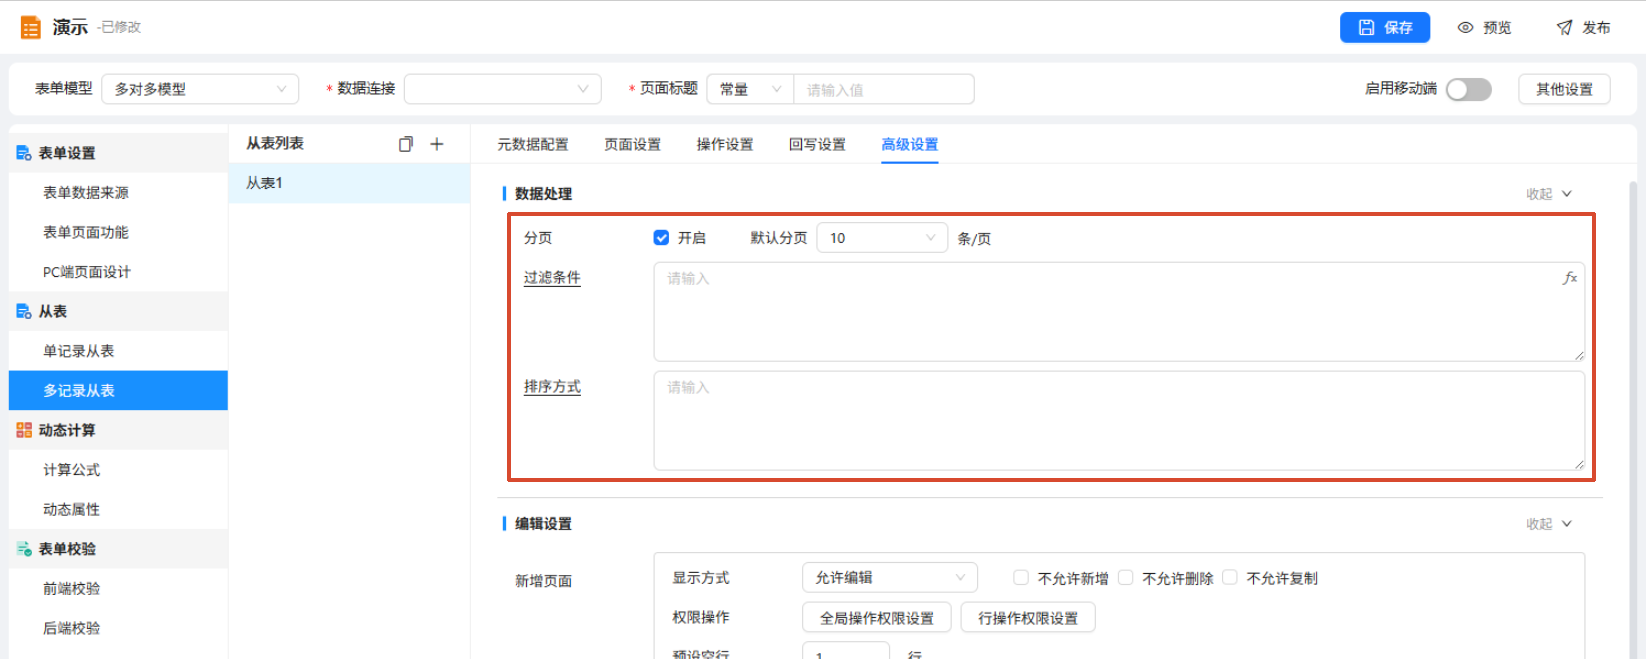Click the orange form app logo icon
The image size is (1646, 659).
click(31, 27)
